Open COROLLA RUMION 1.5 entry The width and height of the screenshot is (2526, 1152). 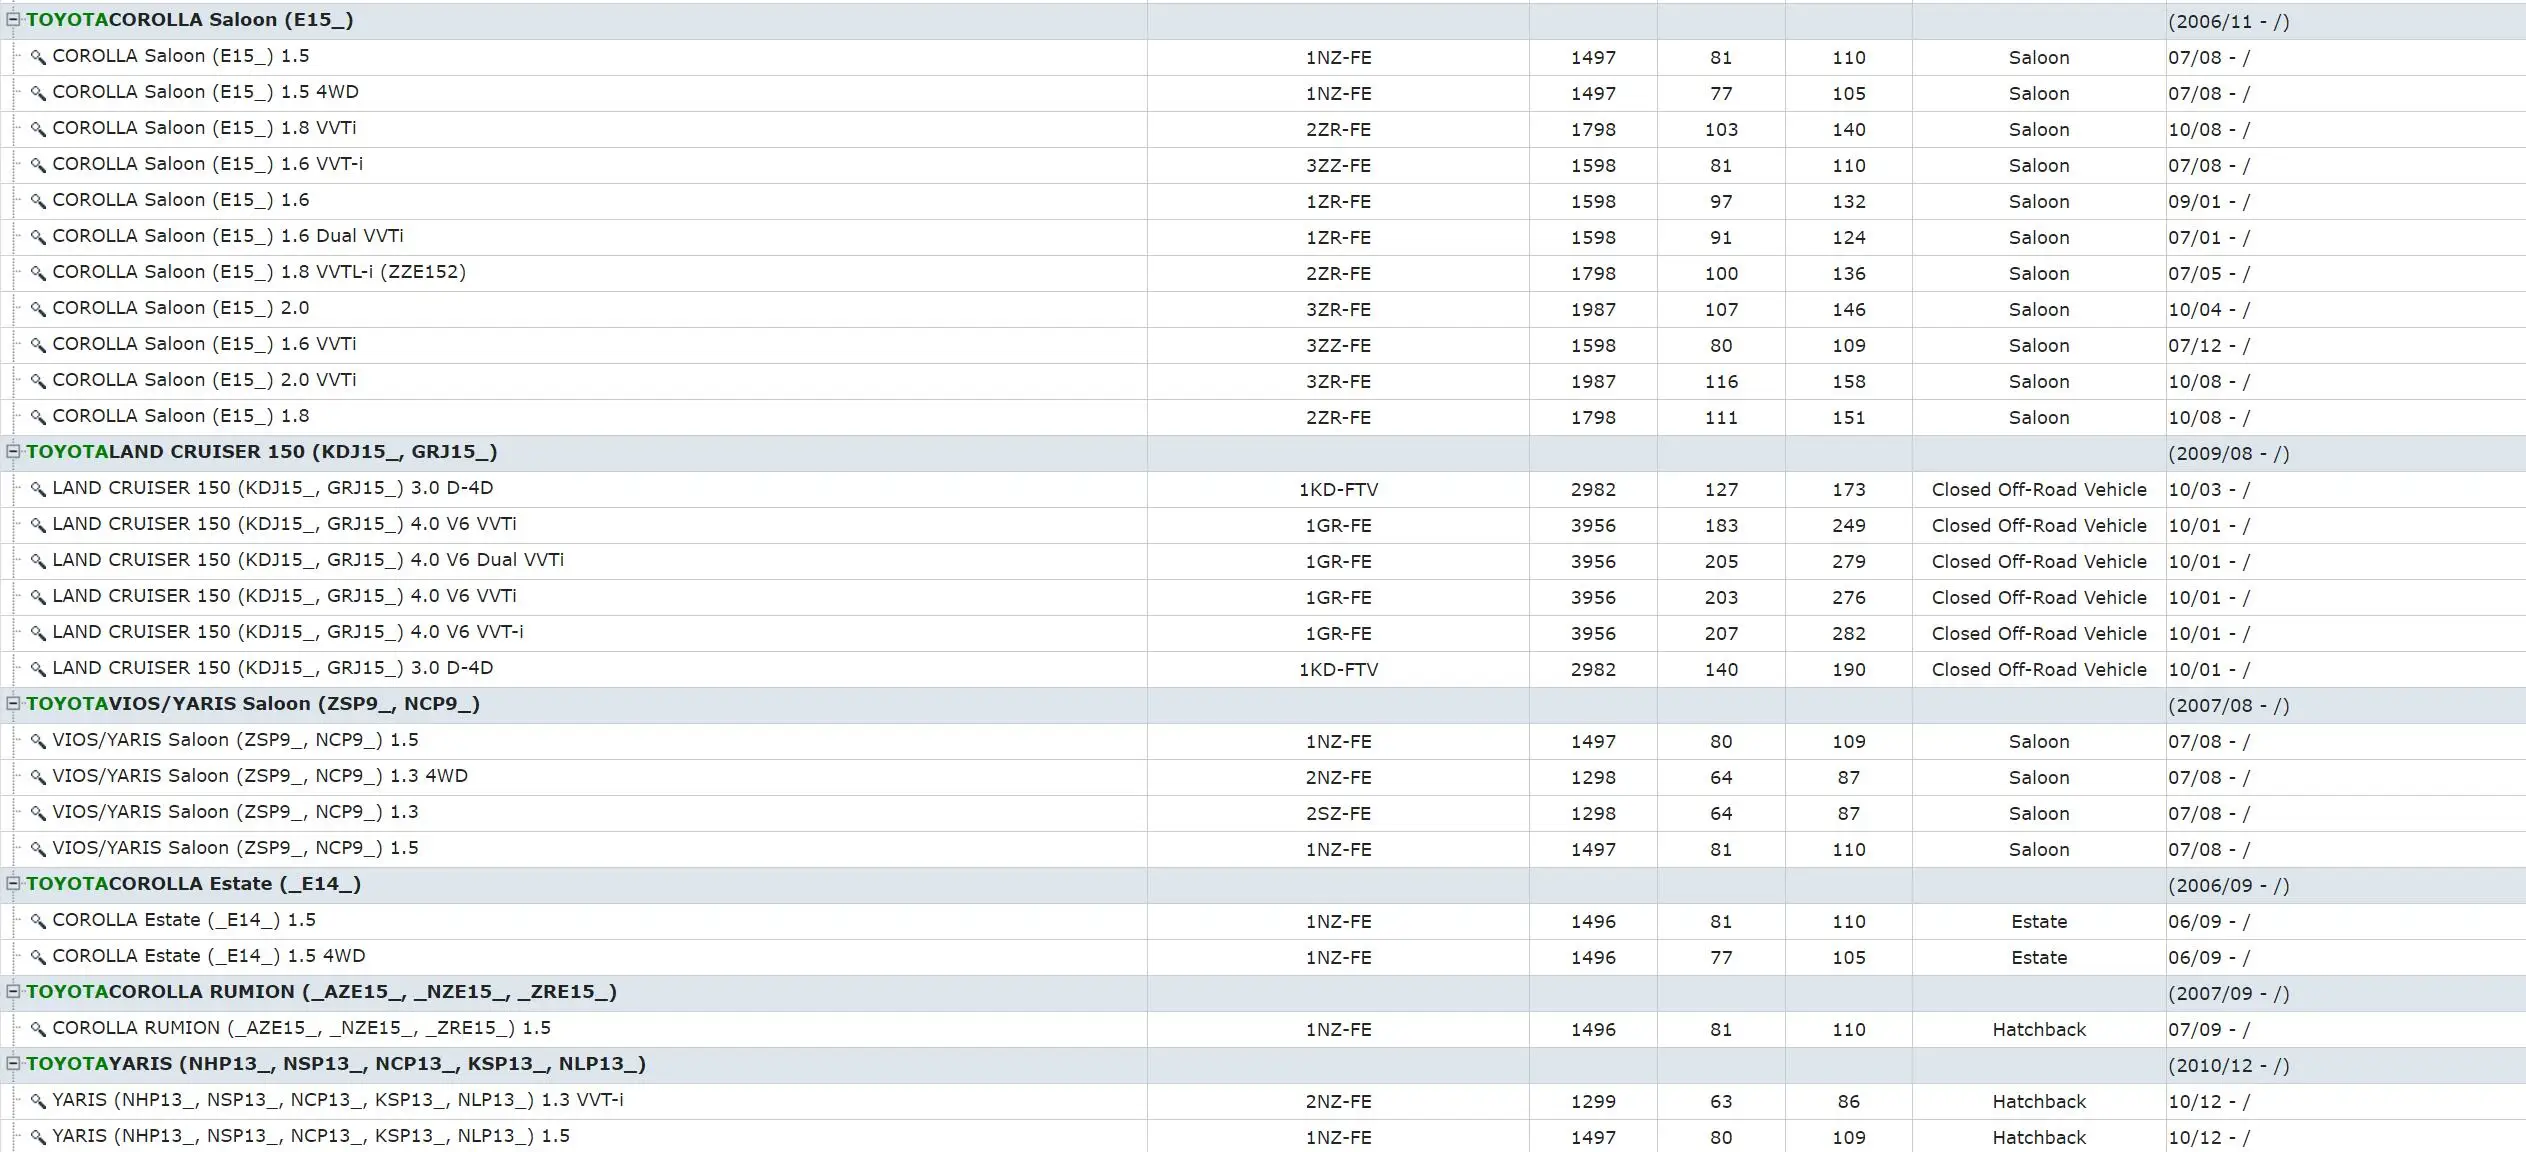[x=302, y=1028]
